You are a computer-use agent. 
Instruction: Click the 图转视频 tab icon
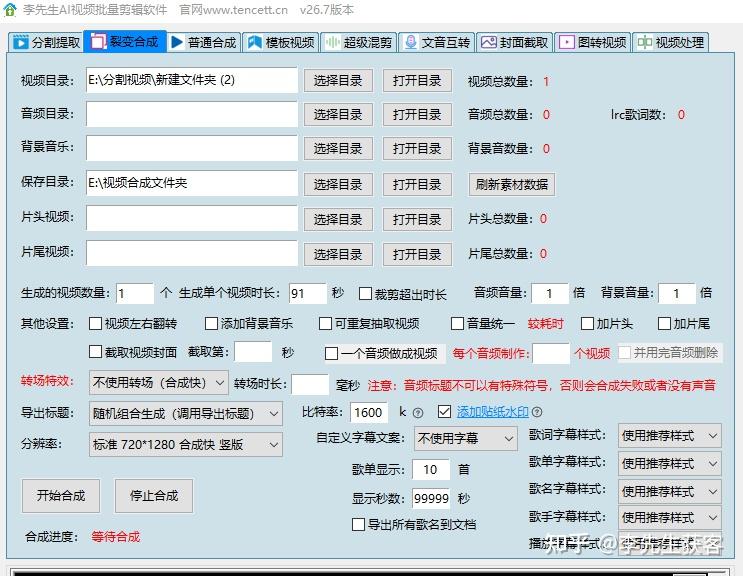point(566,42)
